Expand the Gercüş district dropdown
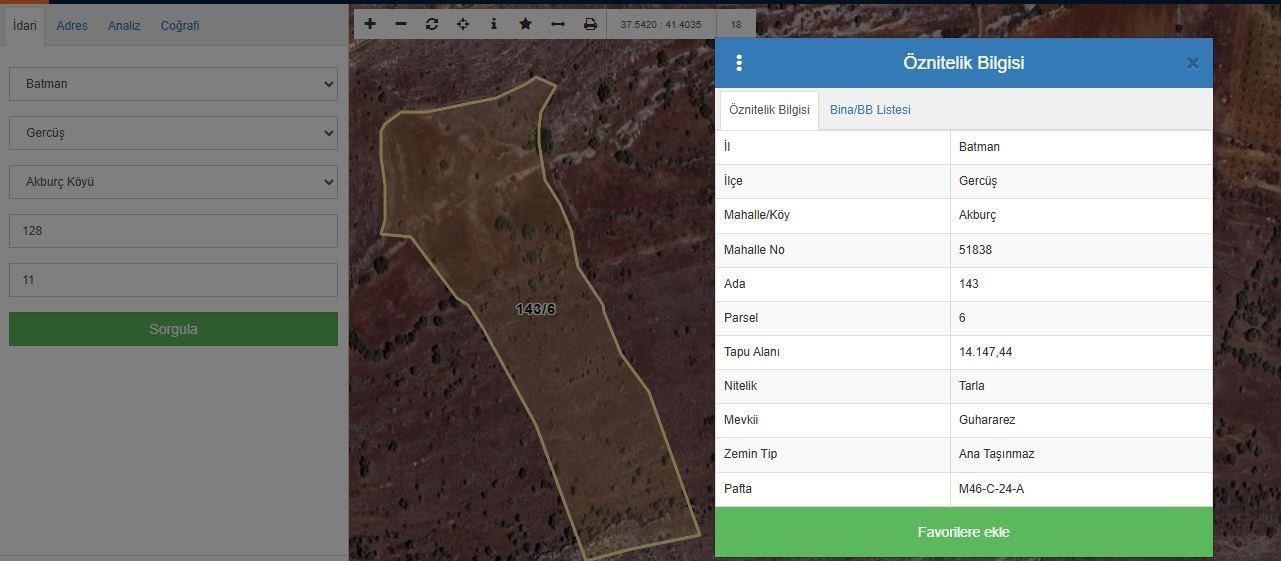 click(173, 133)
